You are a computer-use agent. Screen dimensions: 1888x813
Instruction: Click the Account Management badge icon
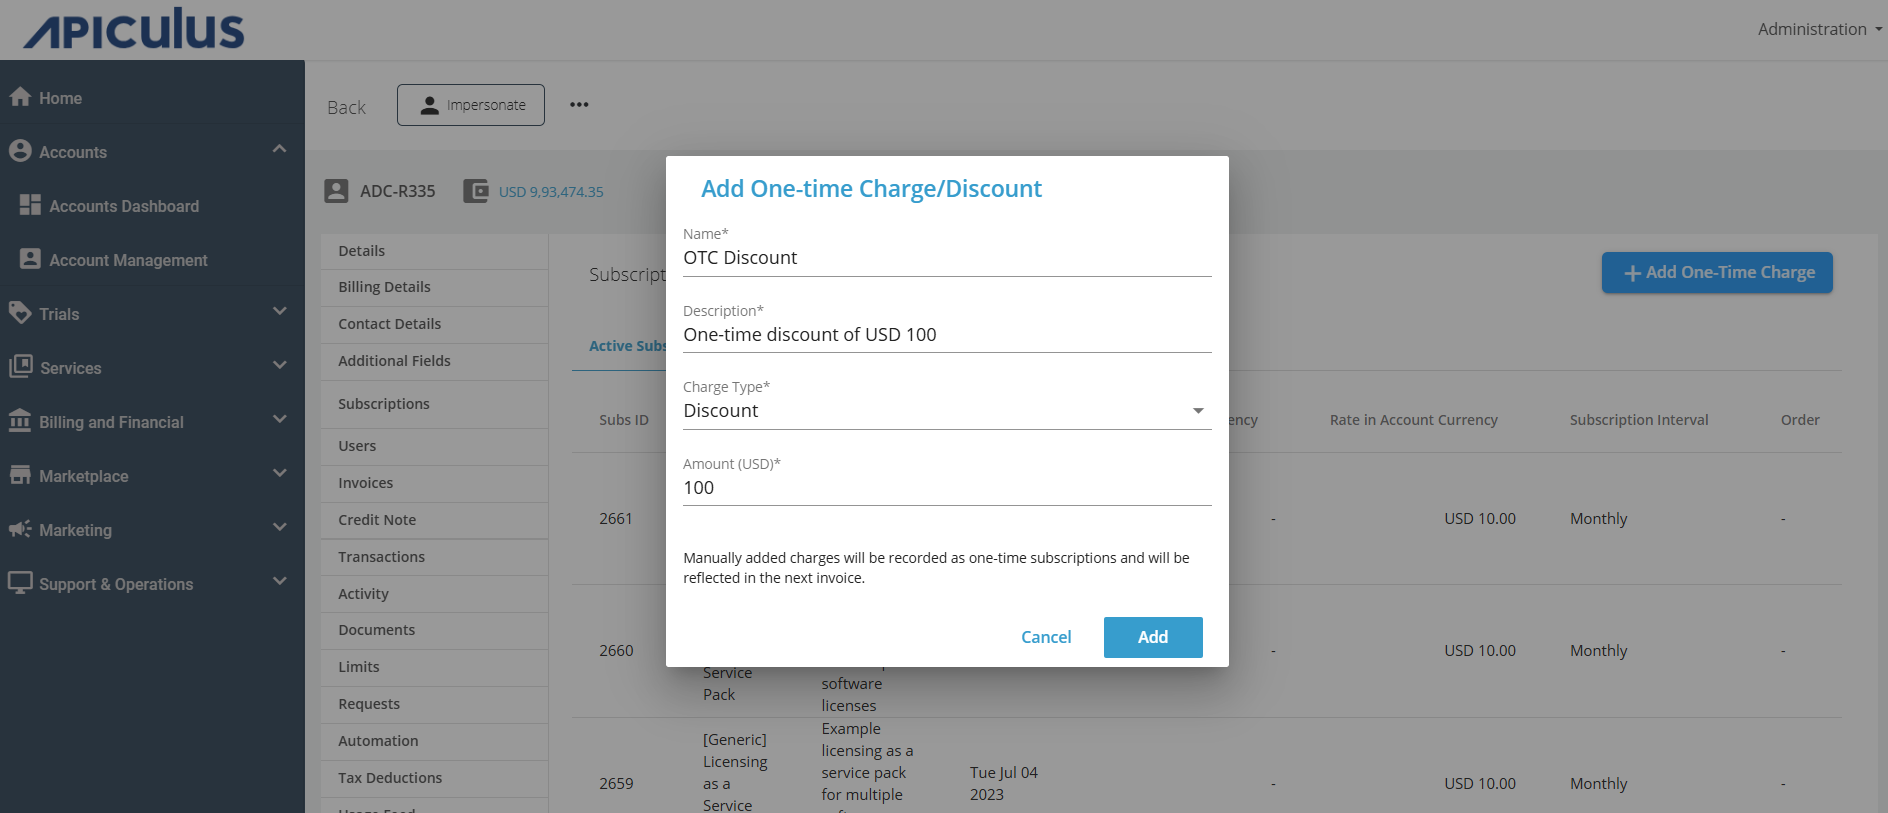(30, 259)
